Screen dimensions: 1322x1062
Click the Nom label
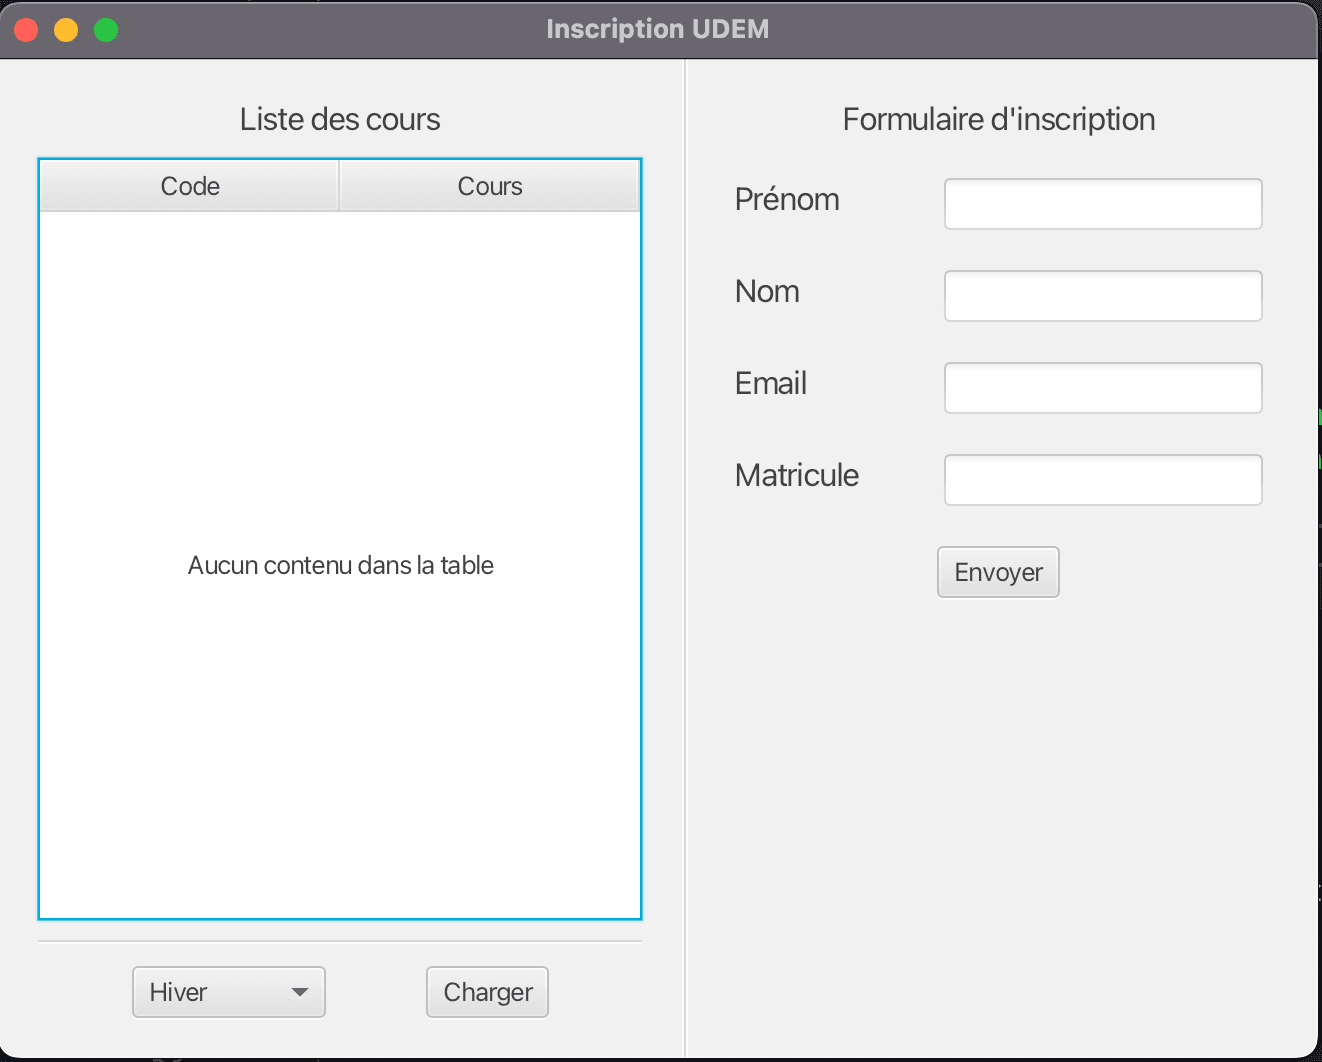click(x=767, y=291)
